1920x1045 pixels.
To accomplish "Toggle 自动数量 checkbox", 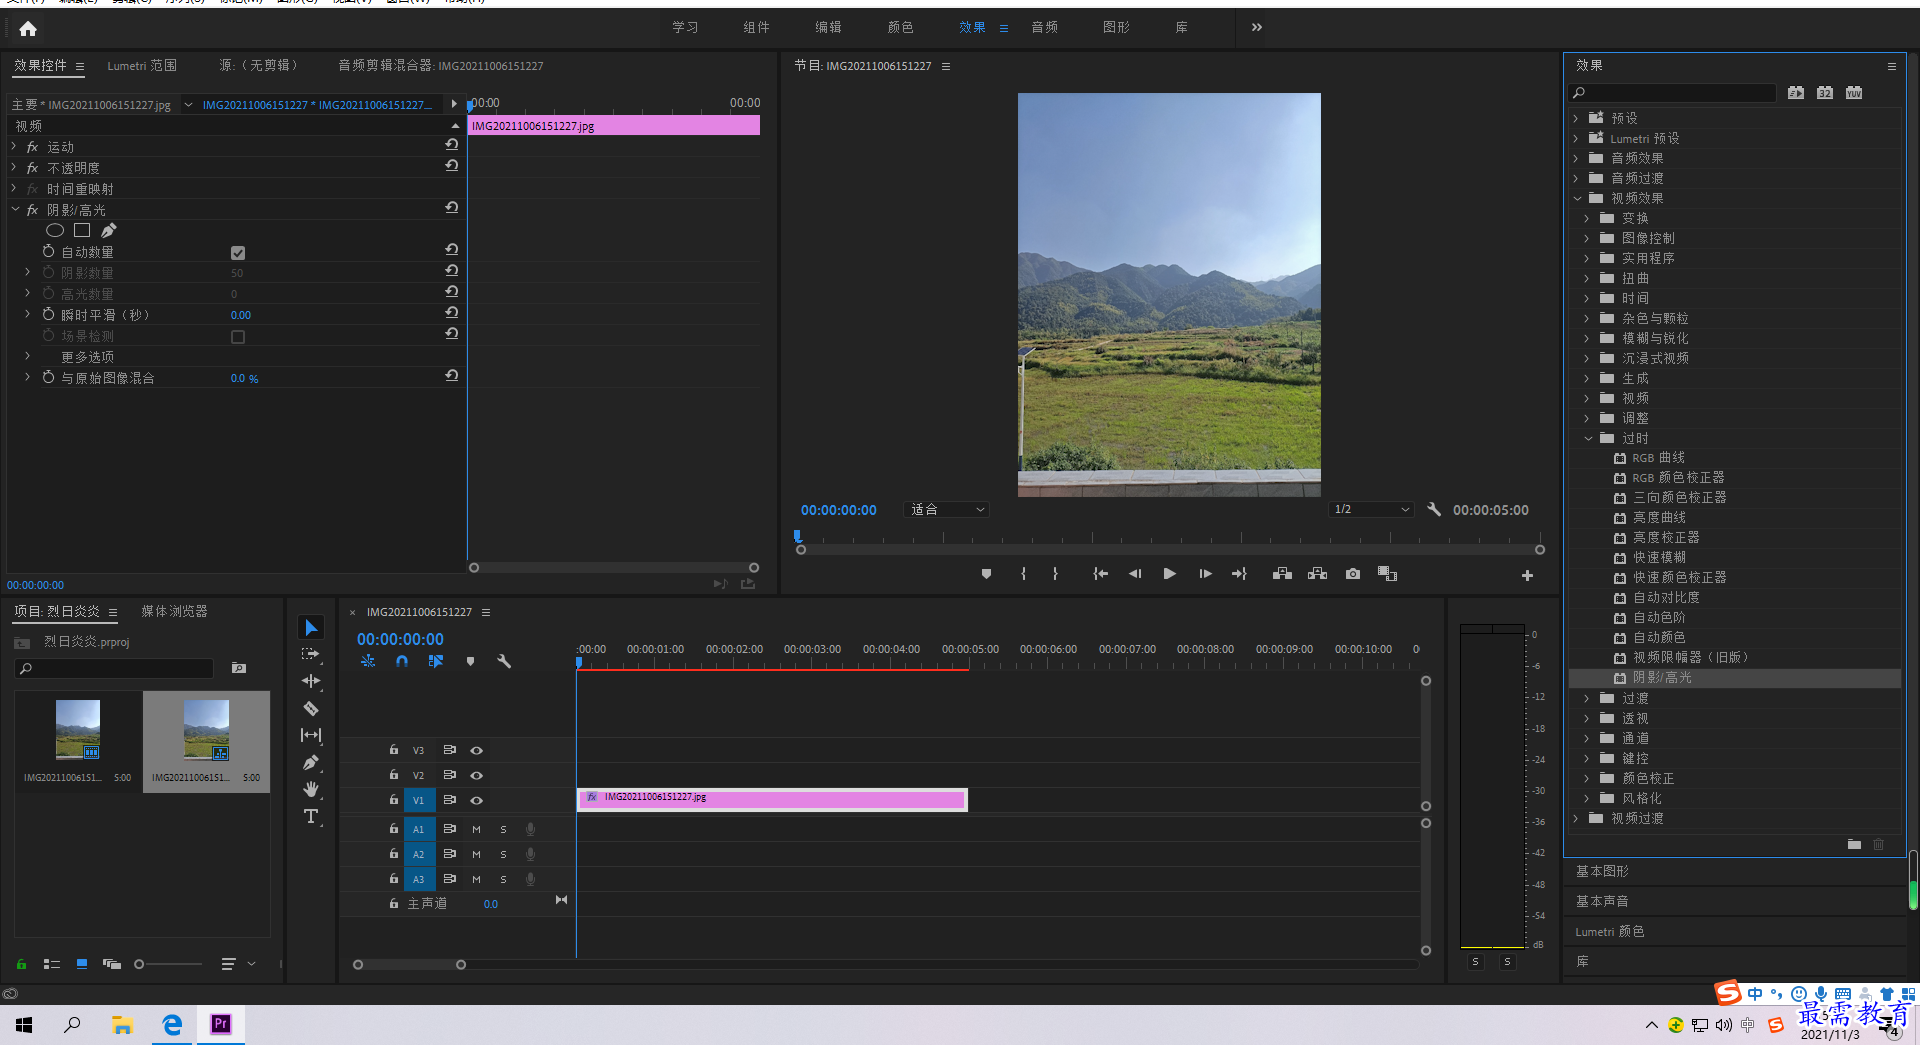I will click(238, 253).
